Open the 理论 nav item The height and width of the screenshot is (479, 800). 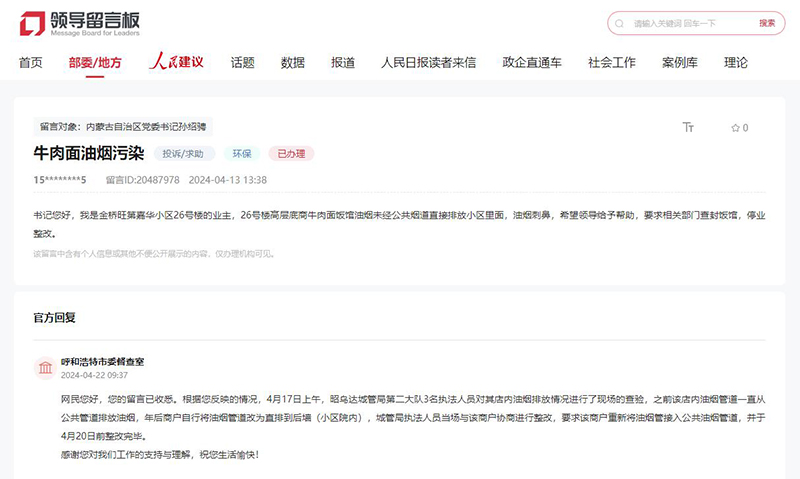pos(736,62)
